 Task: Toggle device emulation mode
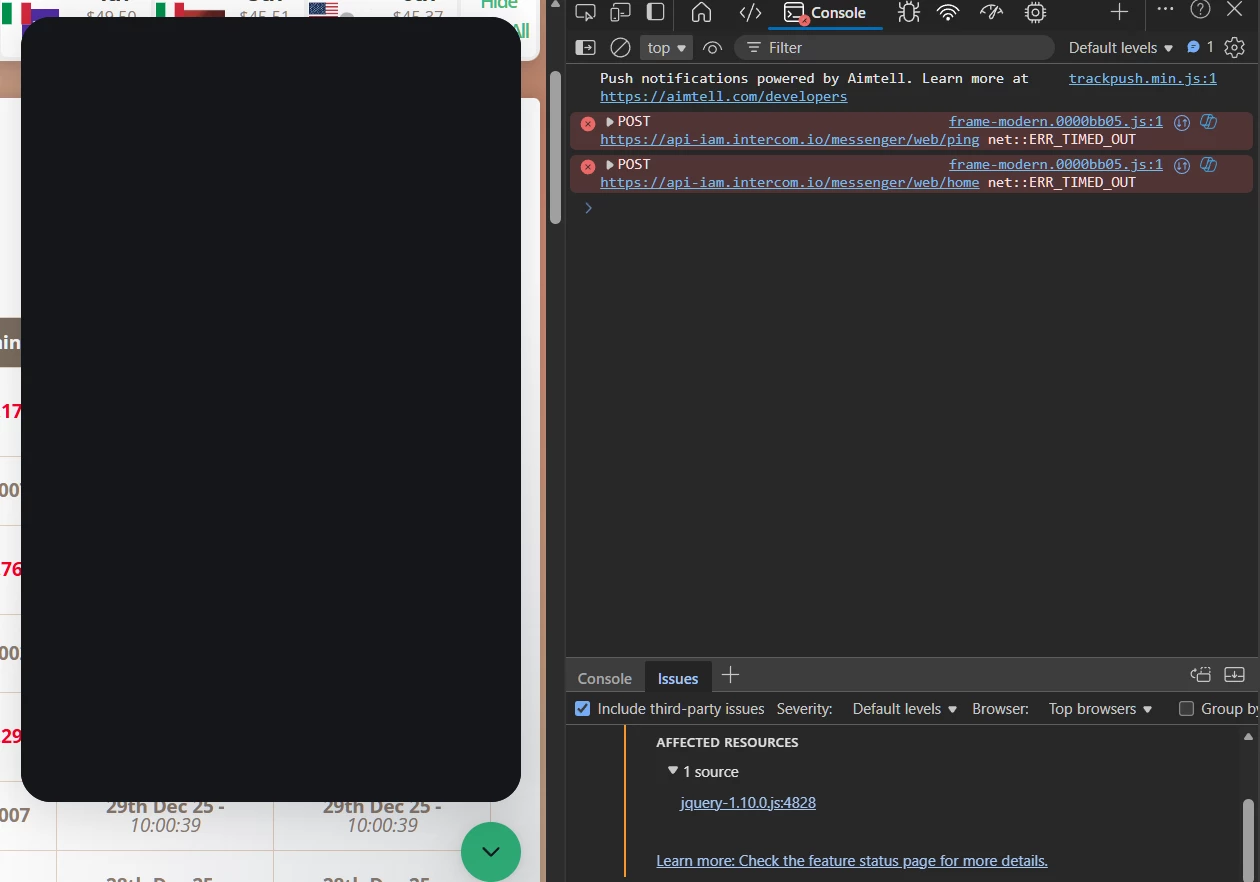[x=620, y=12]
